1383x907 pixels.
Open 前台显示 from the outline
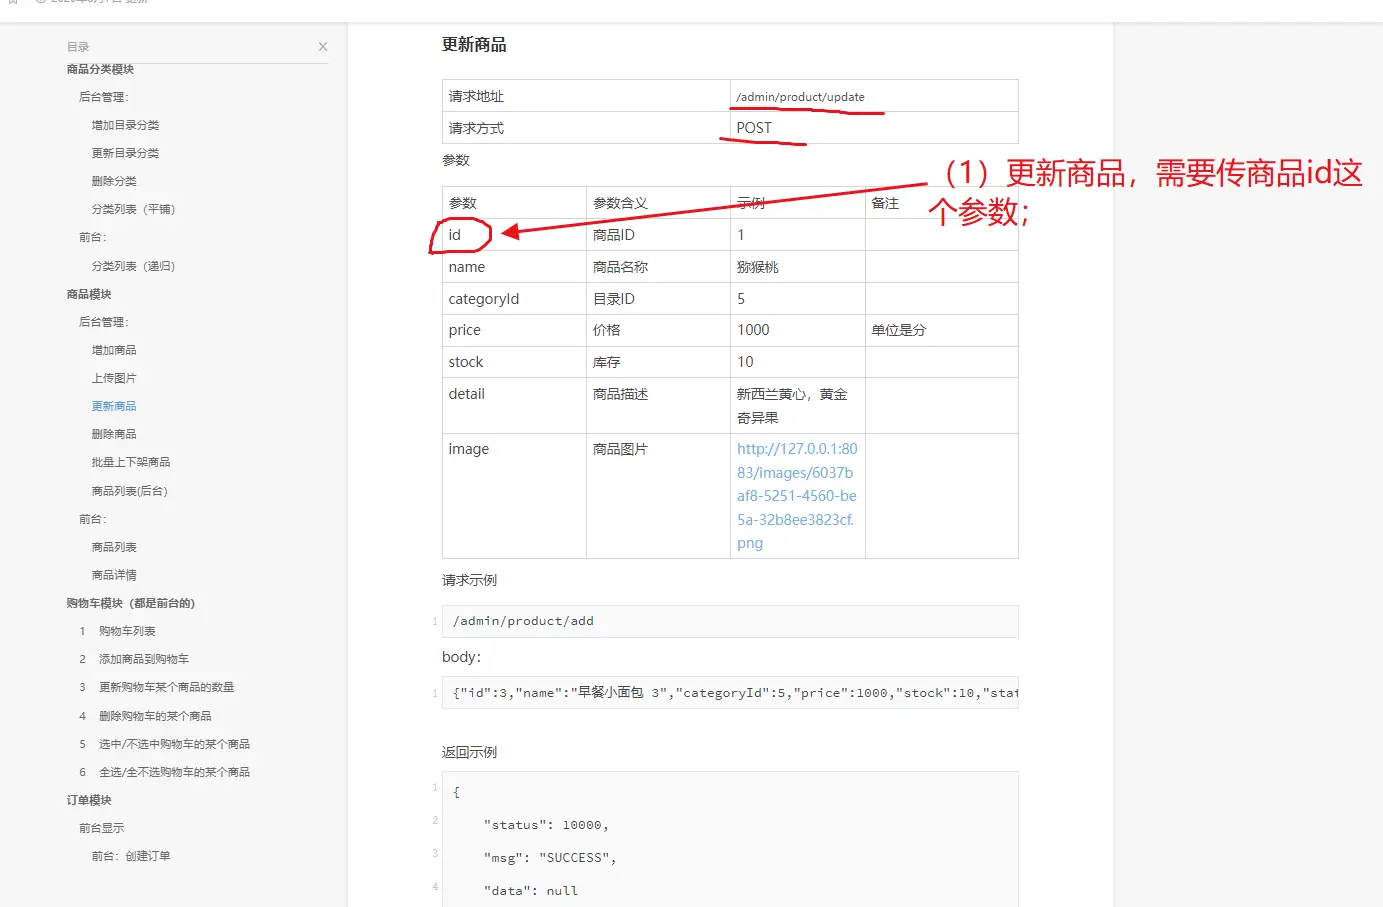[x=102, y=828]
